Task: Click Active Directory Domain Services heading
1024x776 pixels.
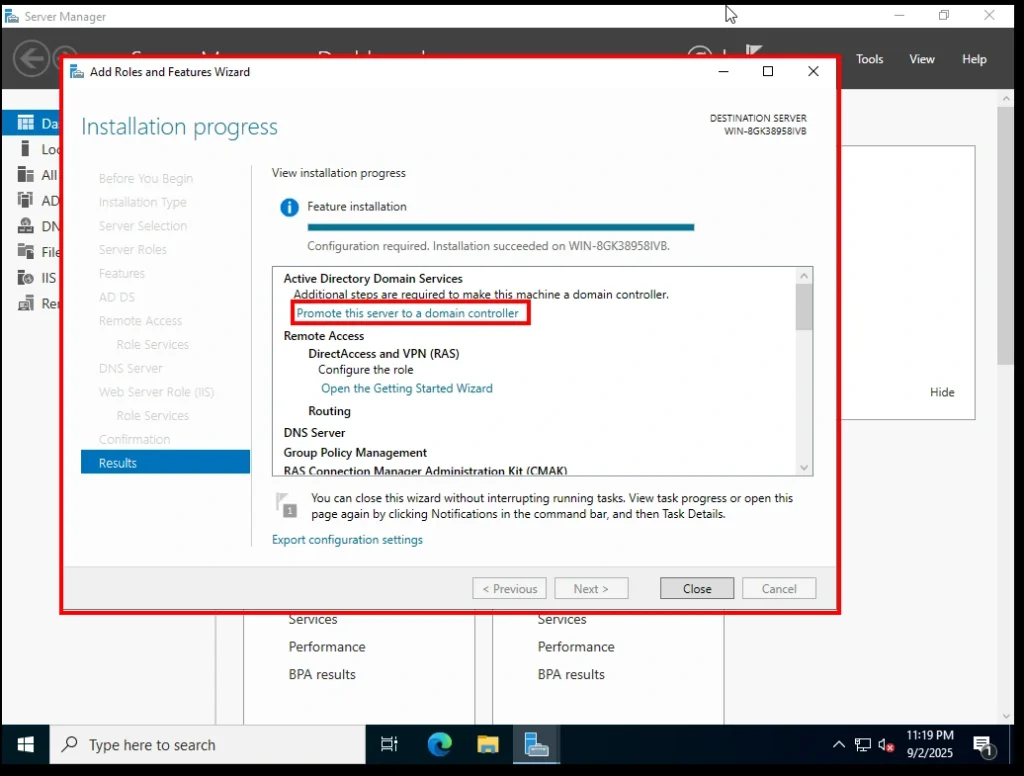Action: point(372,278)
